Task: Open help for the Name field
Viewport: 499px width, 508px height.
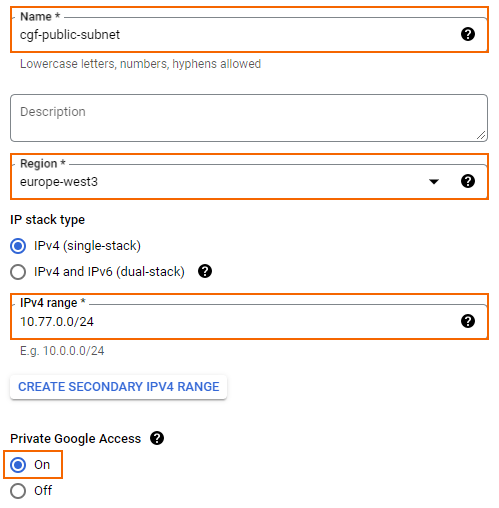Action: (468, 34)
